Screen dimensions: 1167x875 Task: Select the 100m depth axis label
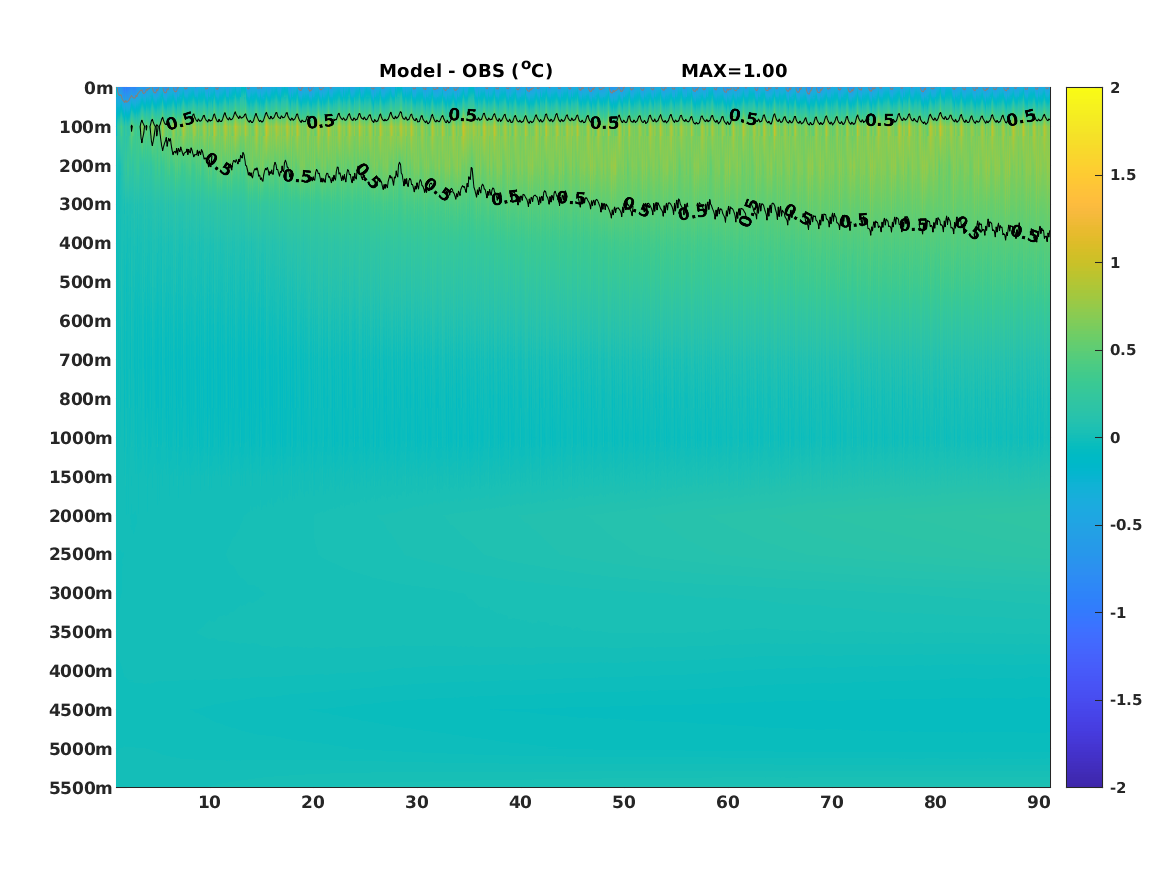pos(86,127)
